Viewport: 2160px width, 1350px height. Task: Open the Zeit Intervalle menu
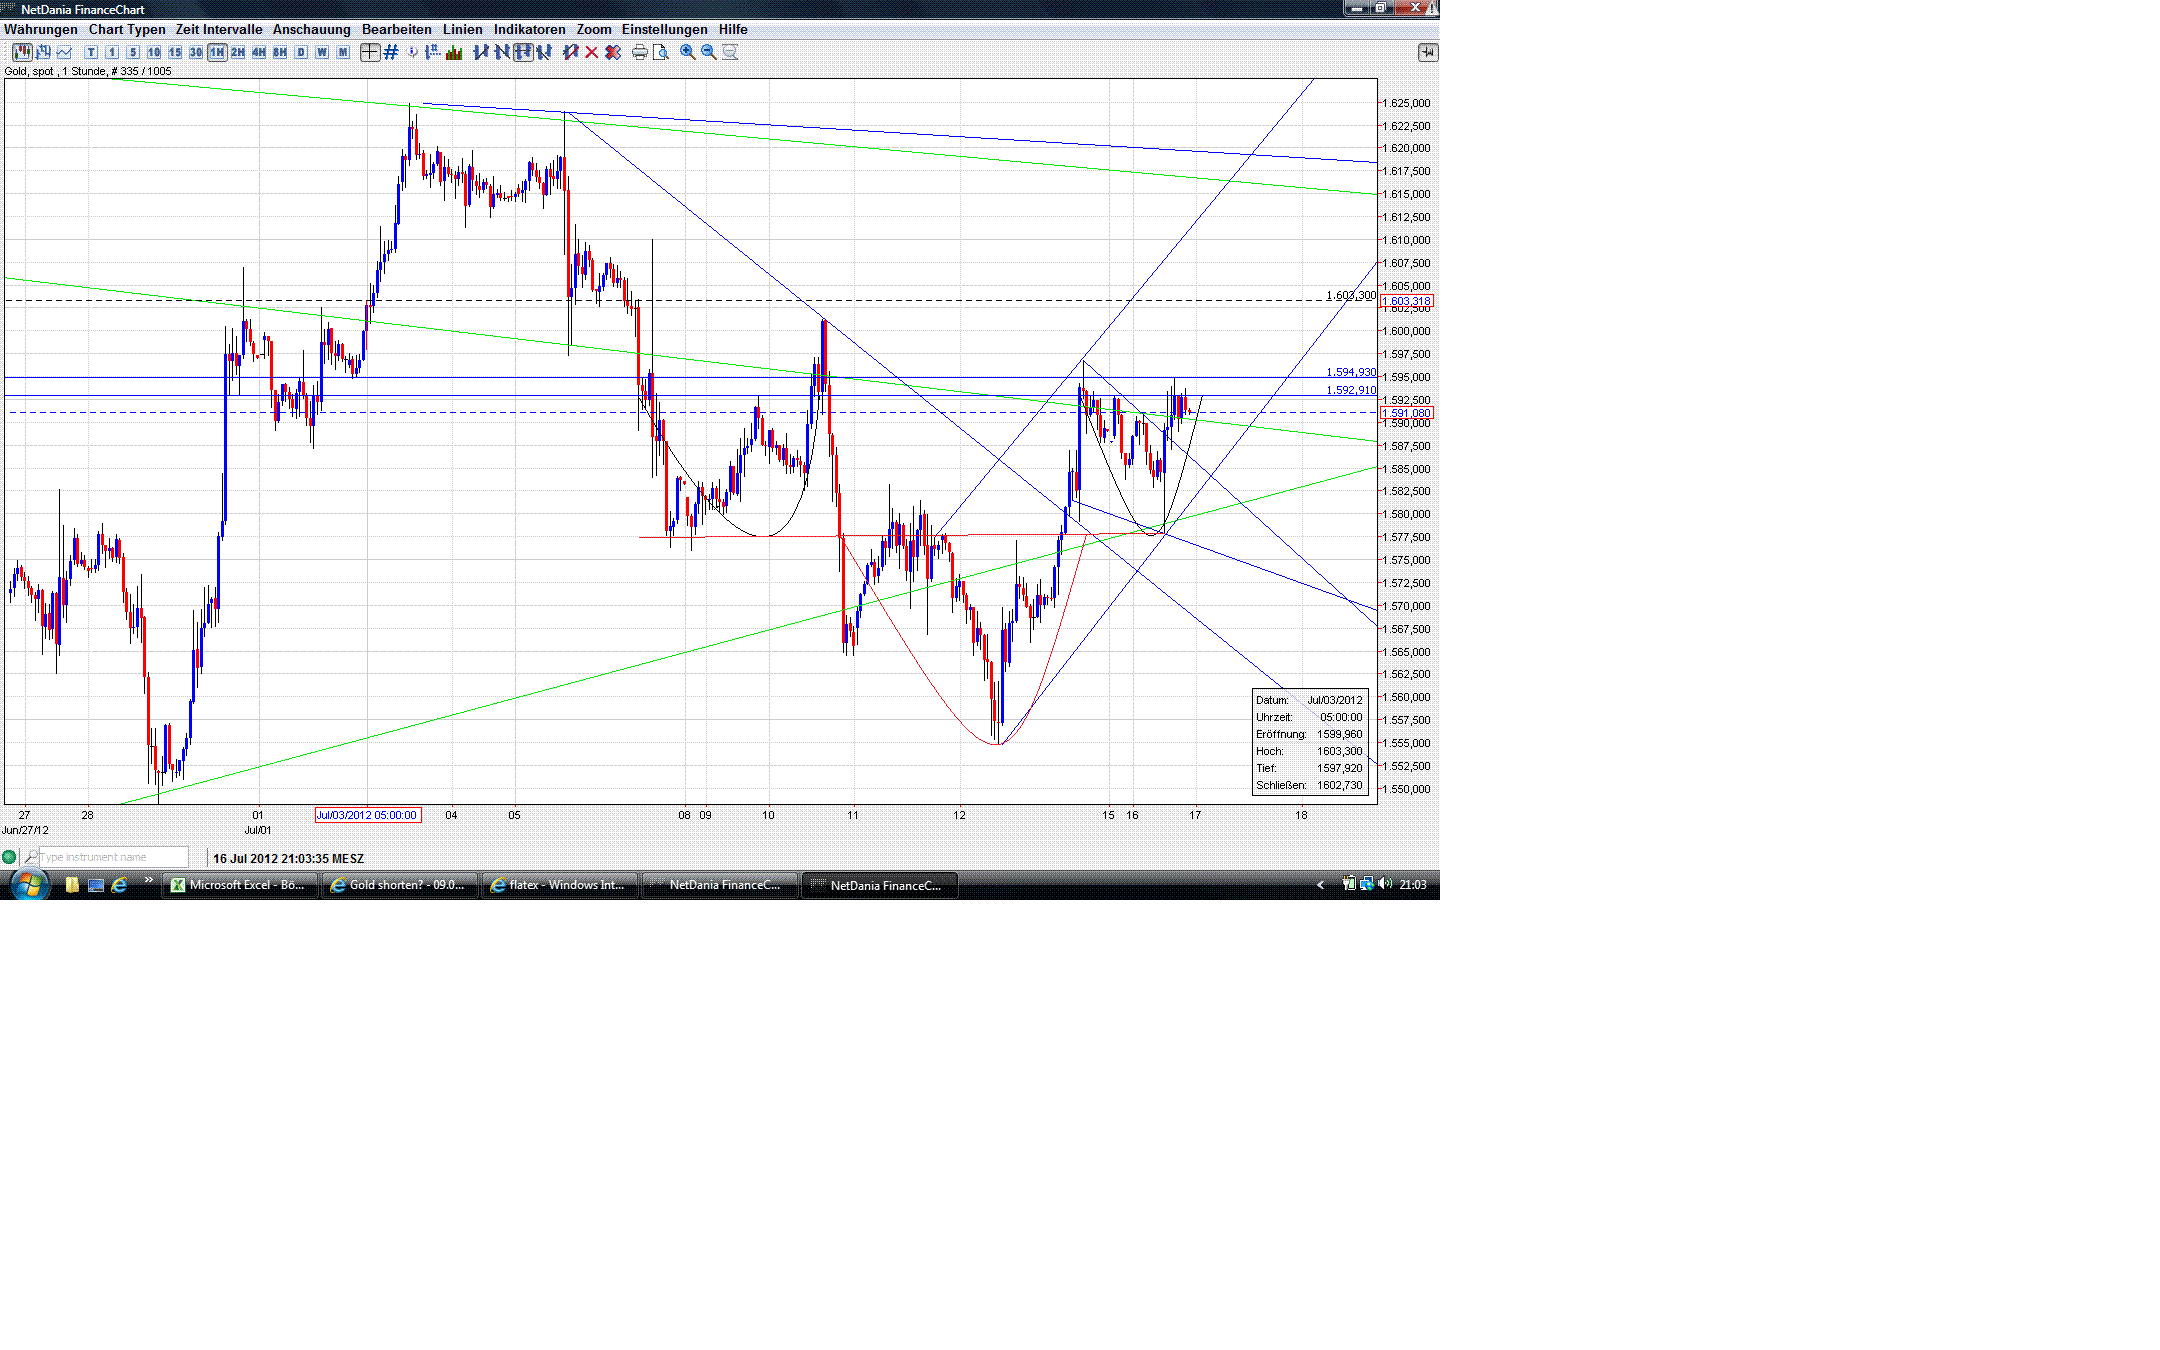[x=218, y=29]
